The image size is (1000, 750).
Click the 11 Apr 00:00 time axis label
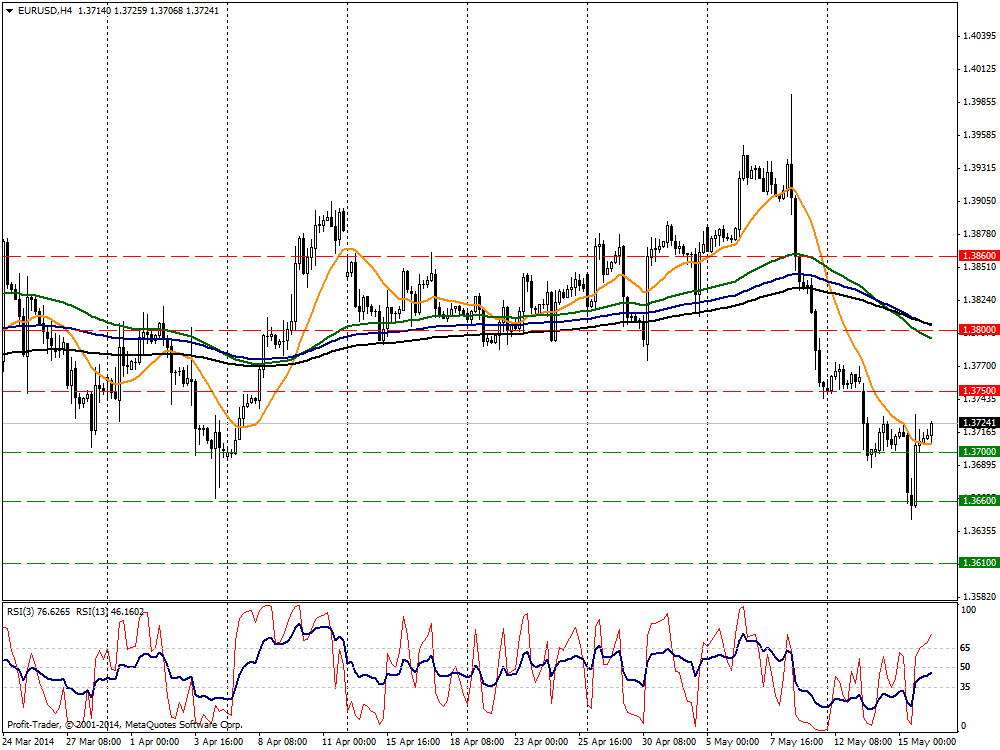(x=349, y=742)
